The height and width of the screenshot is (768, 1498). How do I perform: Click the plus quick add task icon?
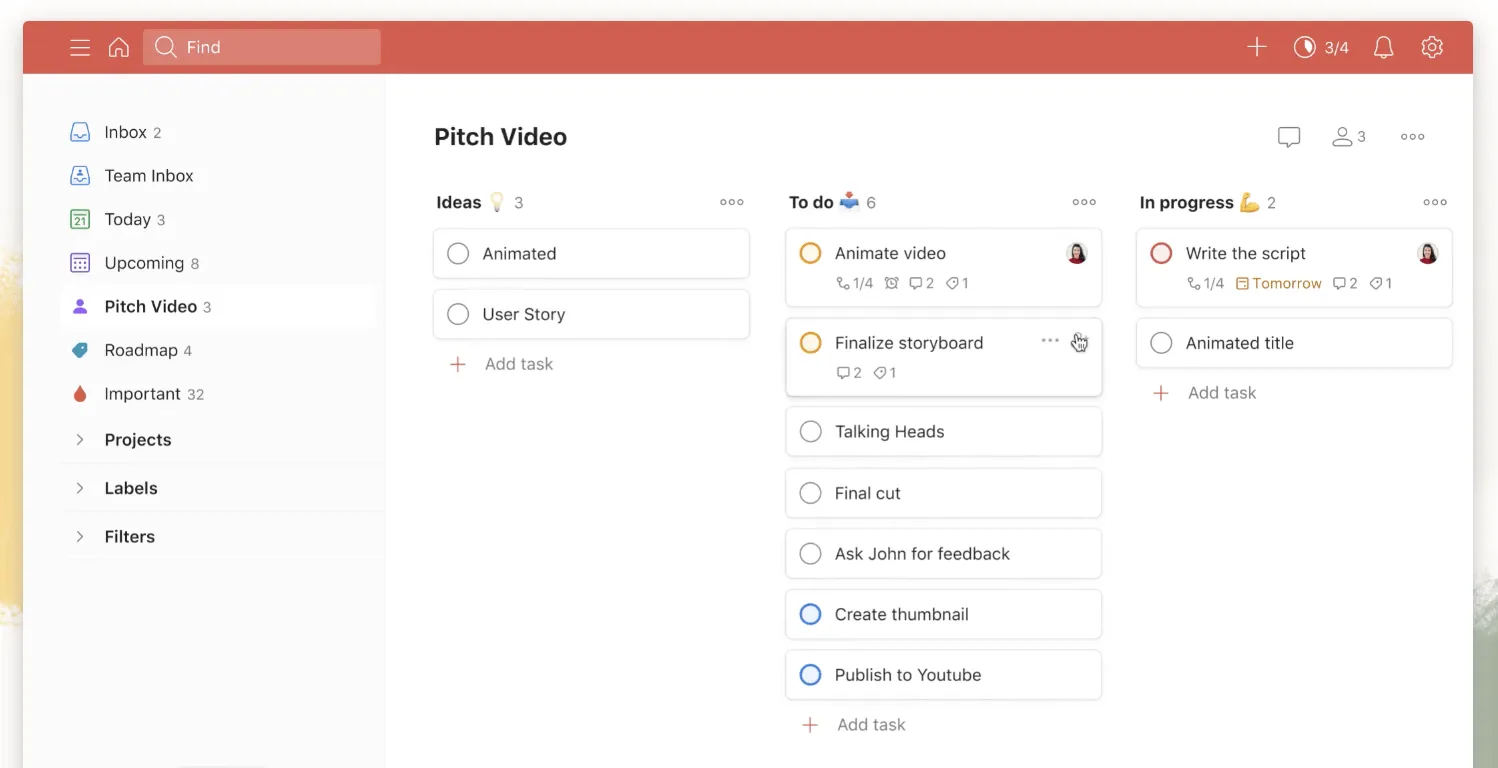pos(1257,47)
